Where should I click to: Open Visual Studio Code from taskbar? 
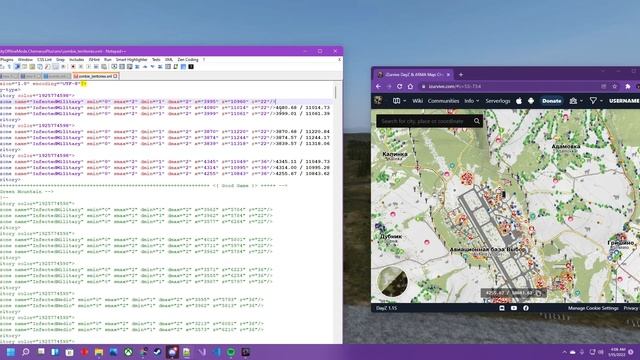[216, 352]
